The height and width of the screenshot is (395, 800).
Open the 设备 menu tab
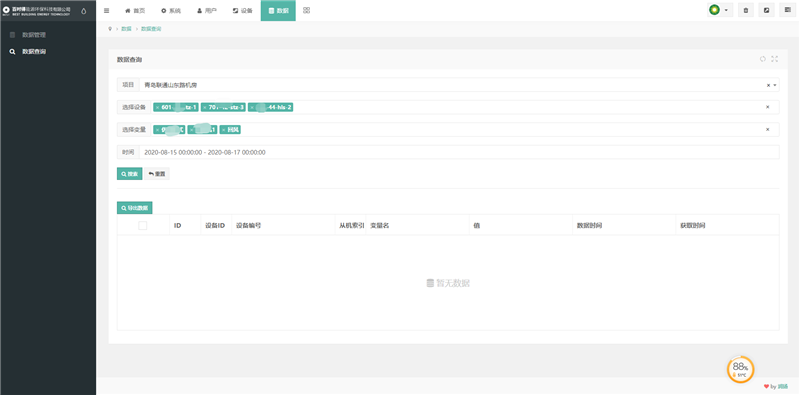click(x=242, y=10)
